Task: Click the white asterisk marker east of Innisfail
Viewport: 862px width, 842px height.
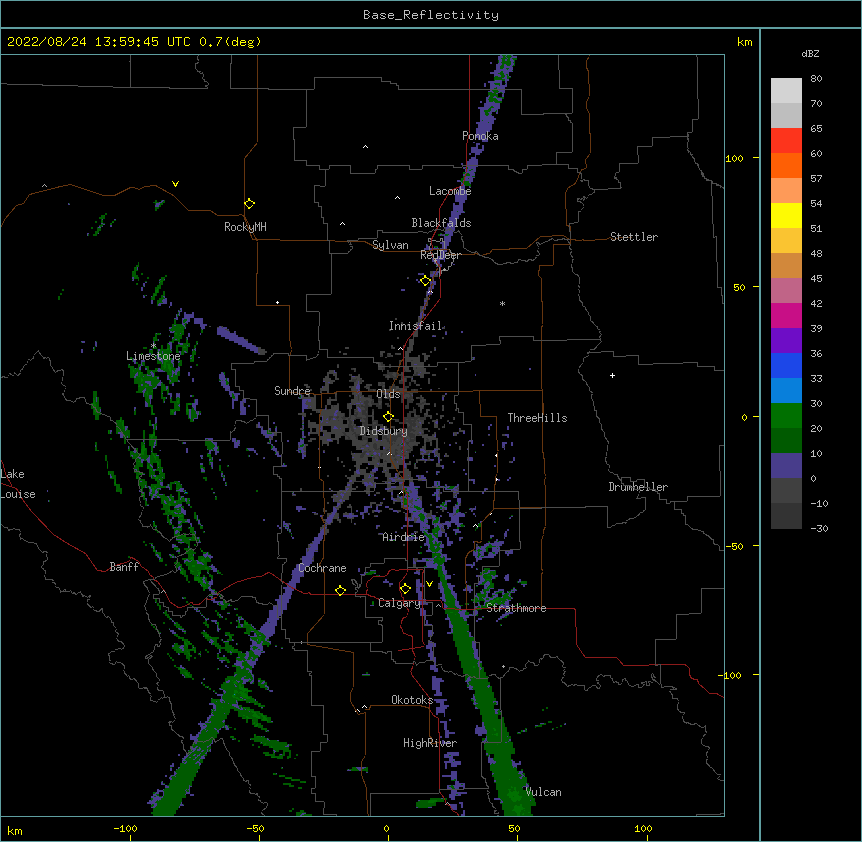Action: click(502, 303)
